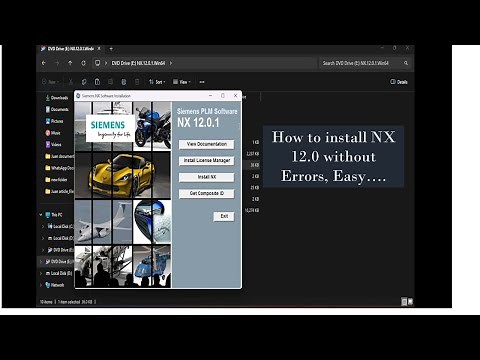The height and width of the screenshot is (360, 480).
Task: Click the Install License Manager button
Action: click(x=206, y=160)
